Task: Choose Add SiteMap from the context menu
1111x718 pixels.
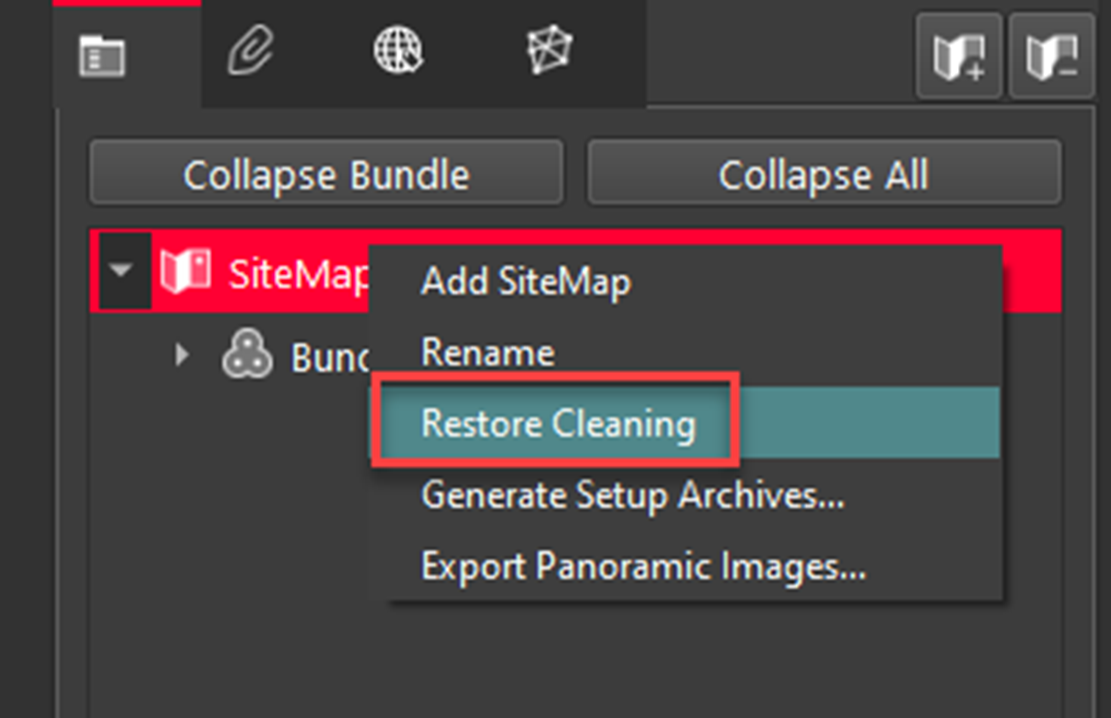Action: pyautogui.click(x=525, y=282)
